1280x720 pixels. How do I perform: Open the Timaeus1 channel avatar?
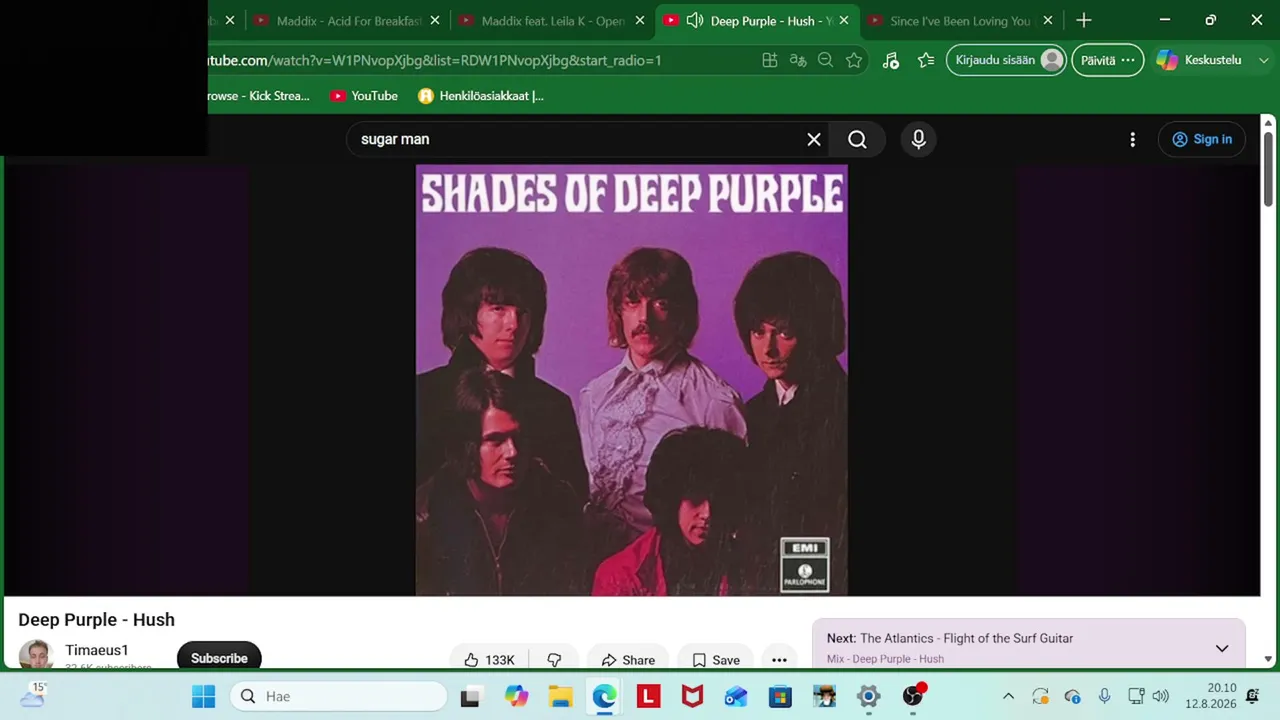coord(35,655)
